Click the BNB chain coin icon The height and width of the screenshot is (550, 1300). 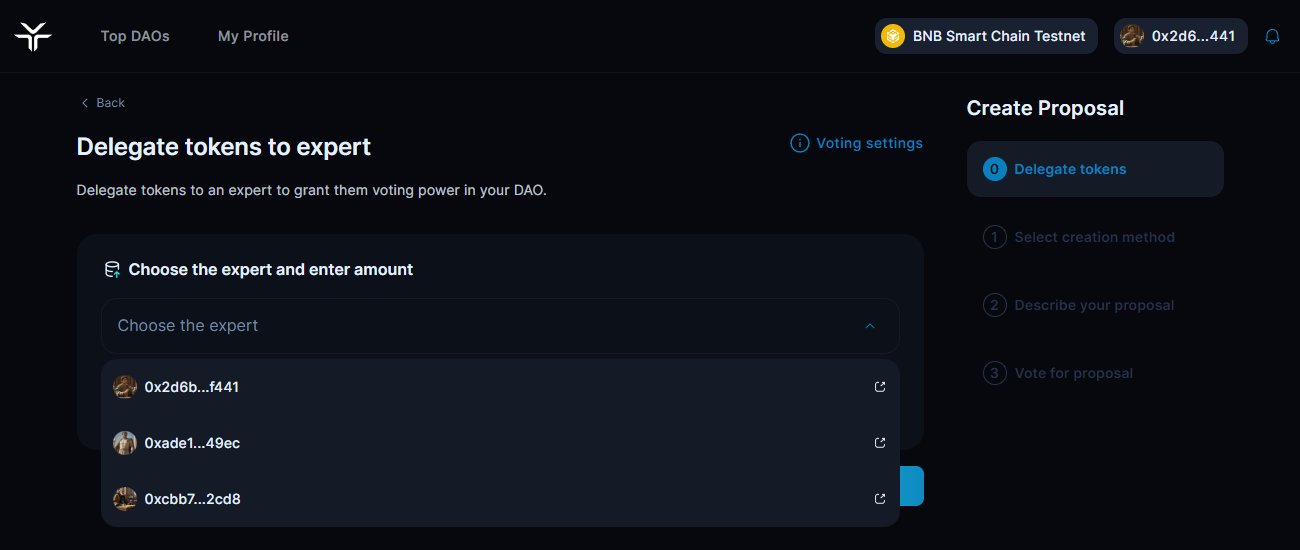point(892,36)
